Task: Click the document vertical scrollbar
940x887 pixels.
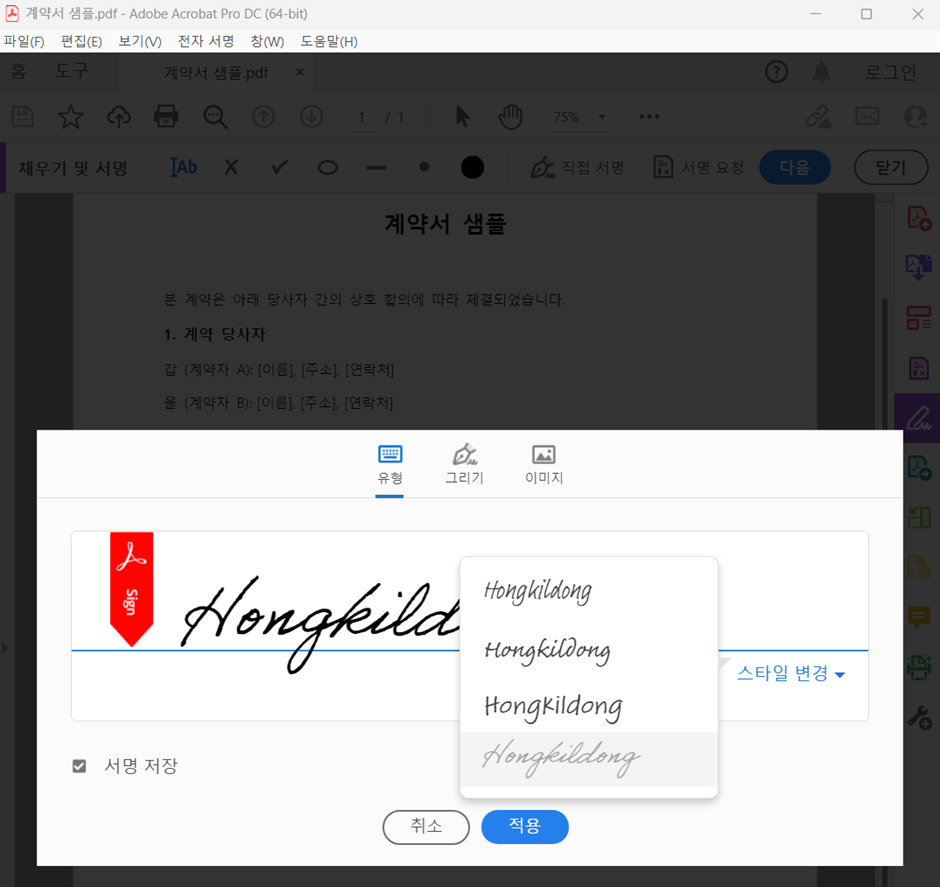Action: (x=885, y=364)
